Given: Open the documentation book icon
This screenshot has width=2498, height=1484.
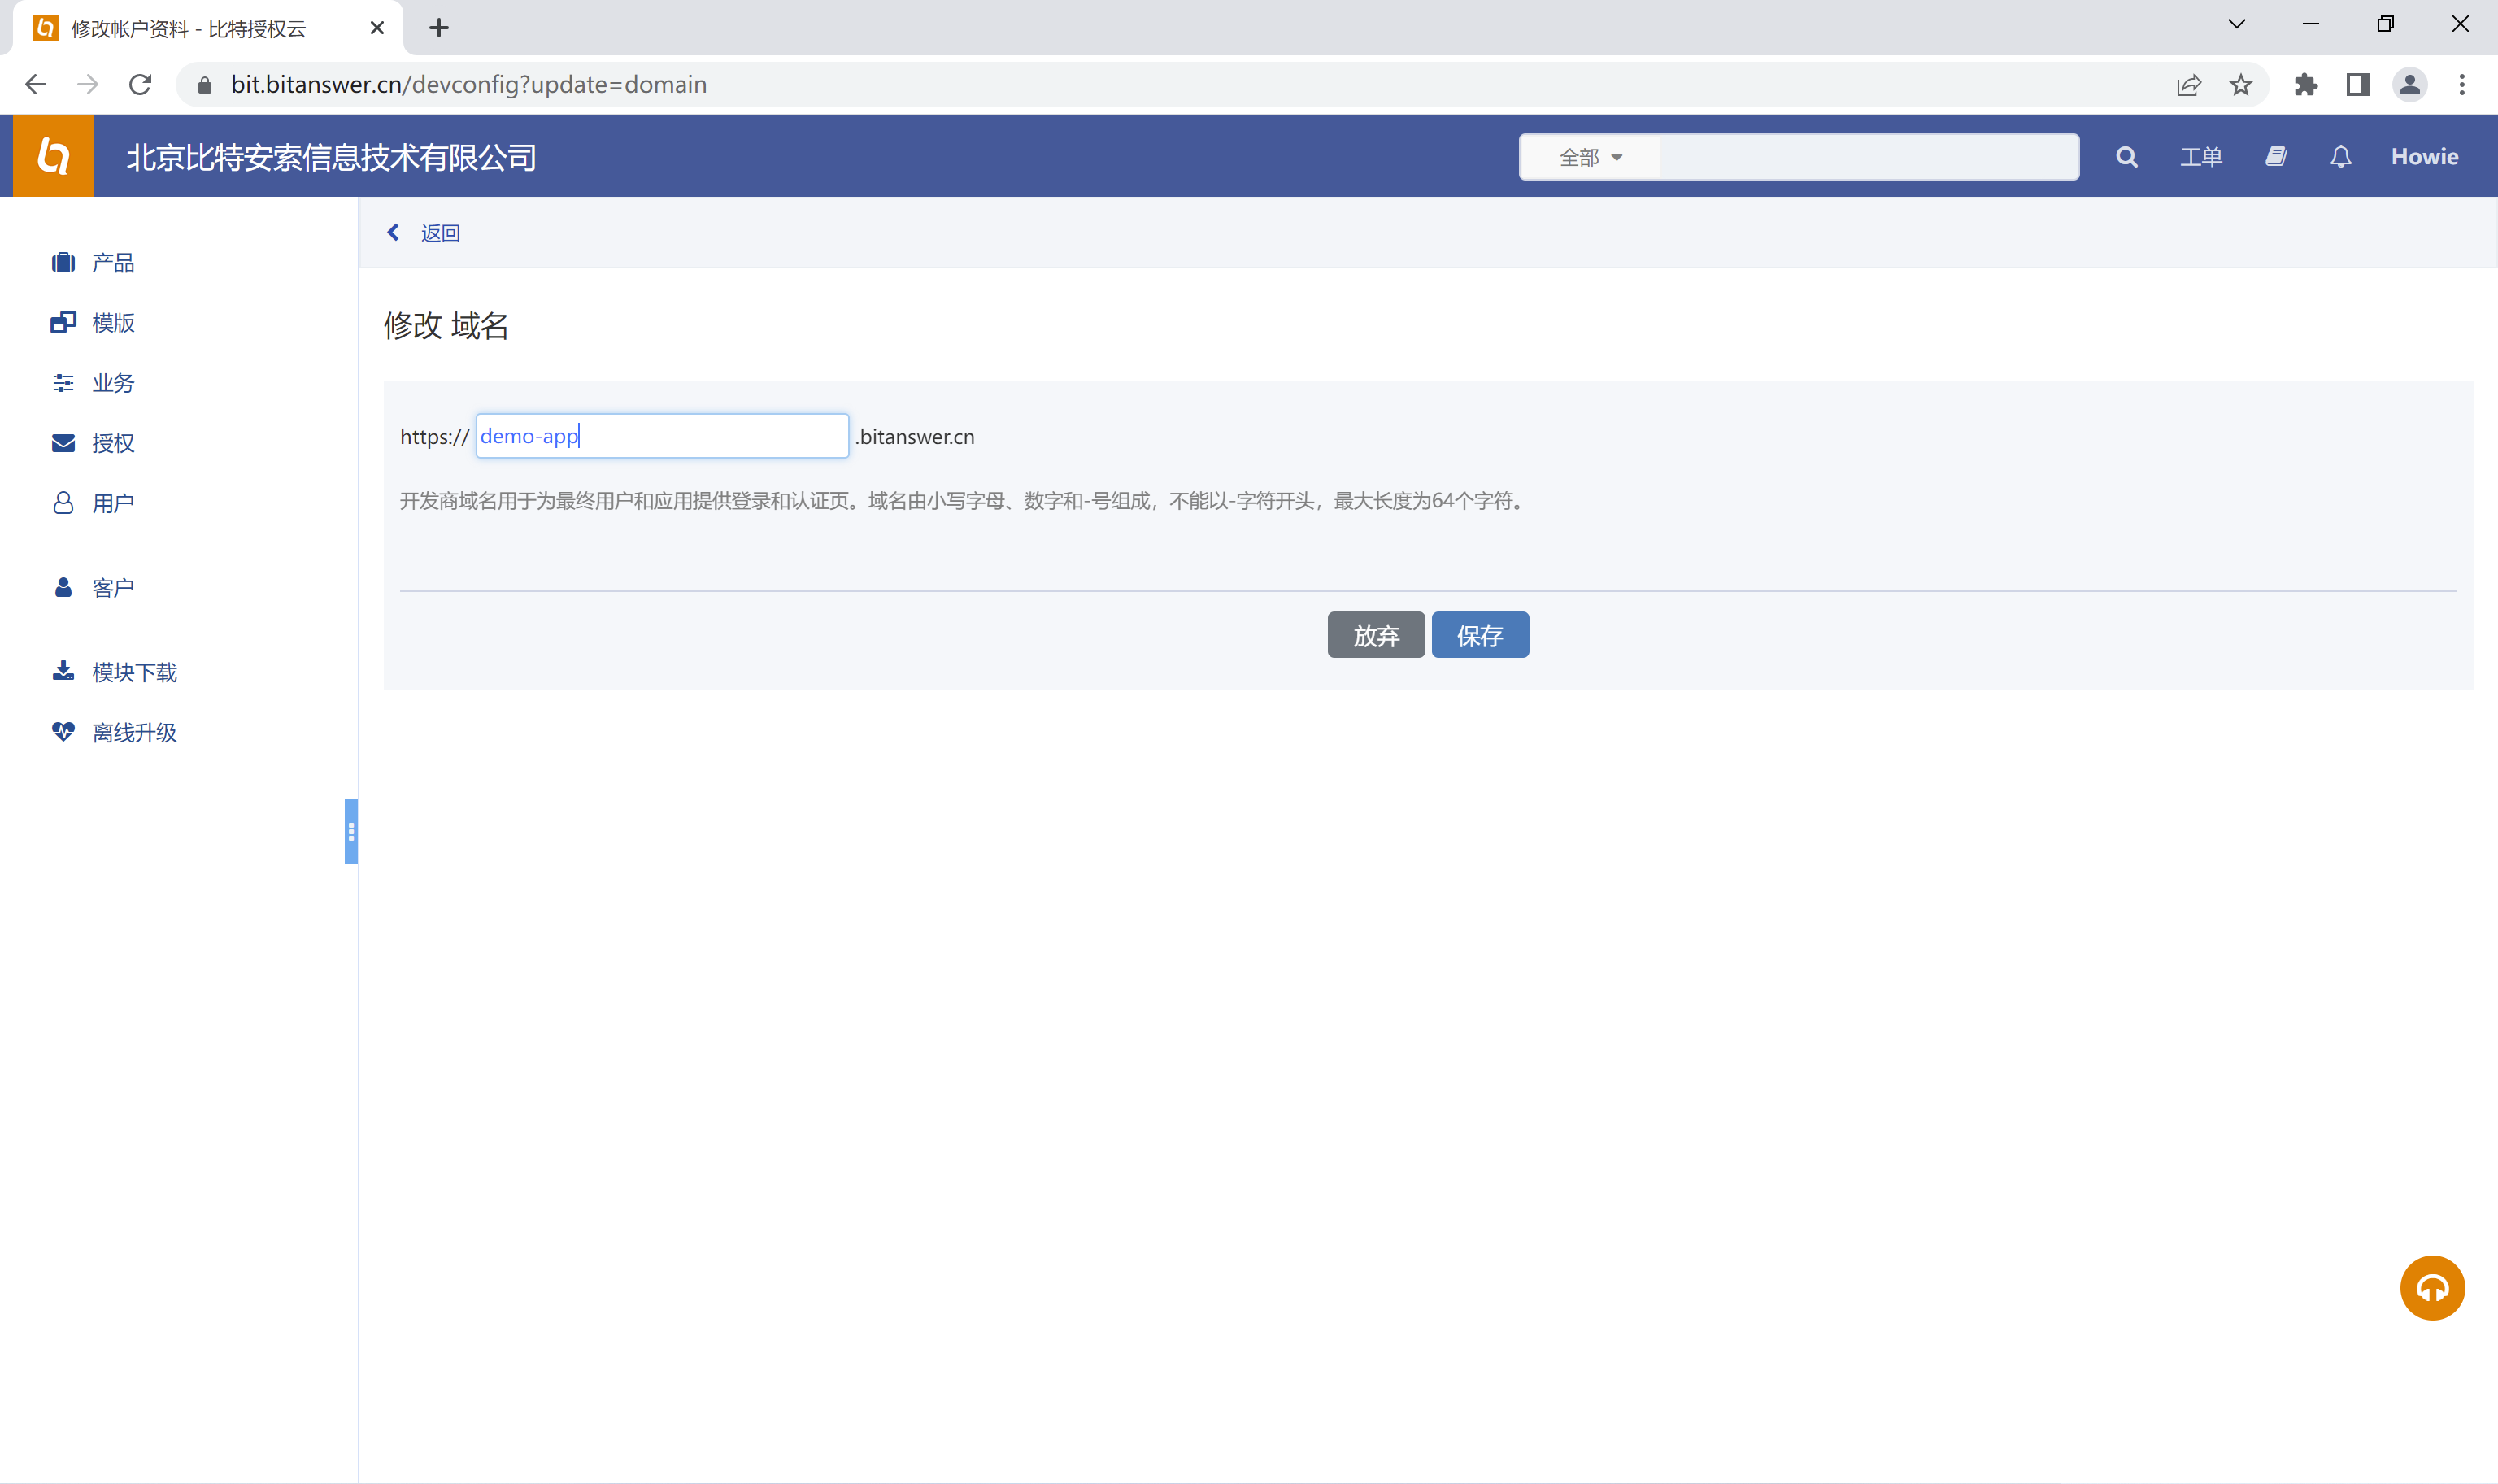Looking at the screenshot, I should coord(2276,157).
